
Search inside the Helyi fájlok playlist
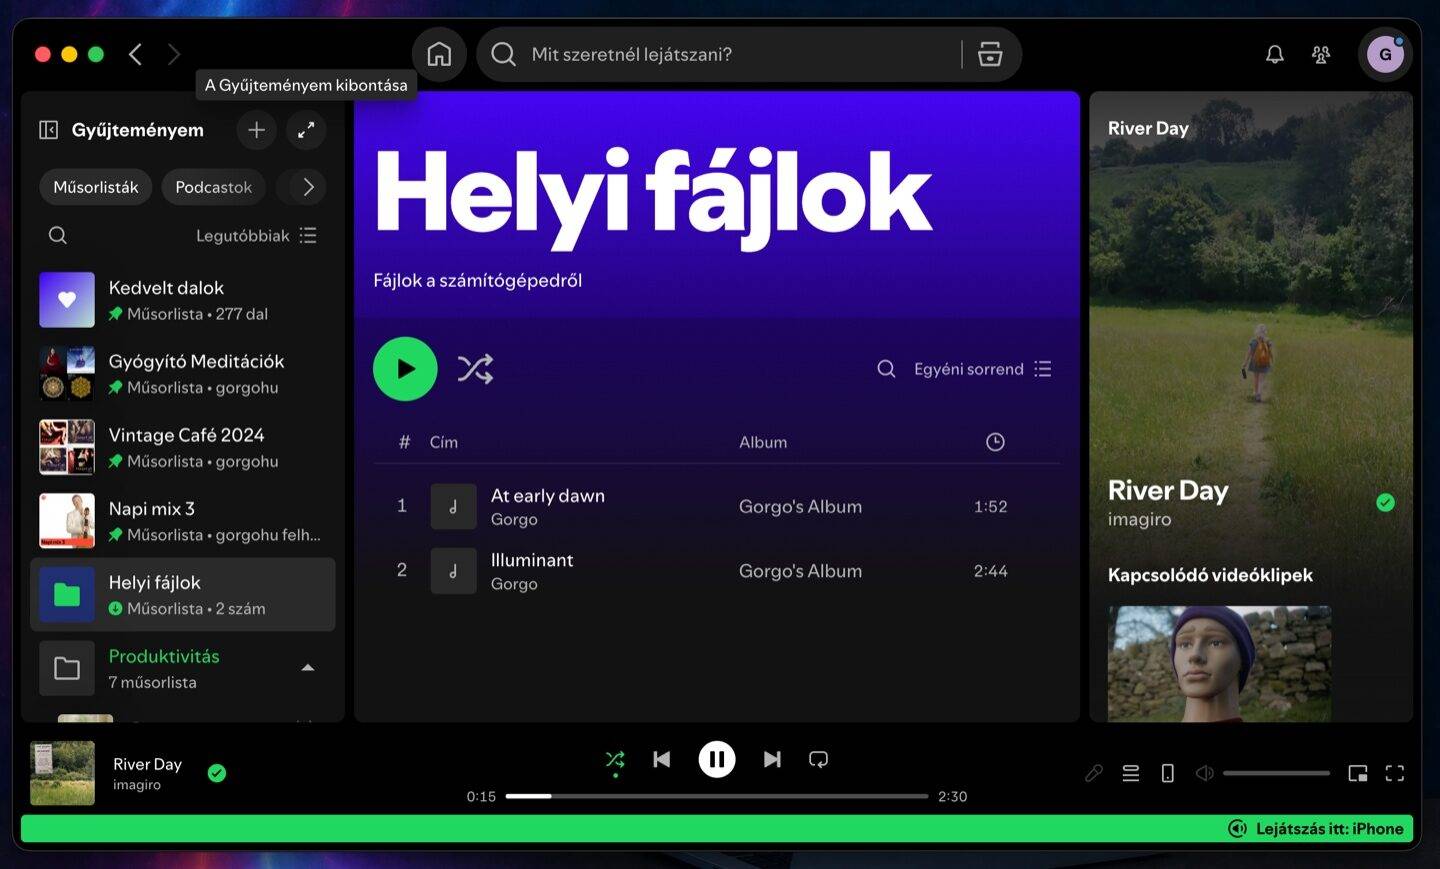(x=886, y=369)
